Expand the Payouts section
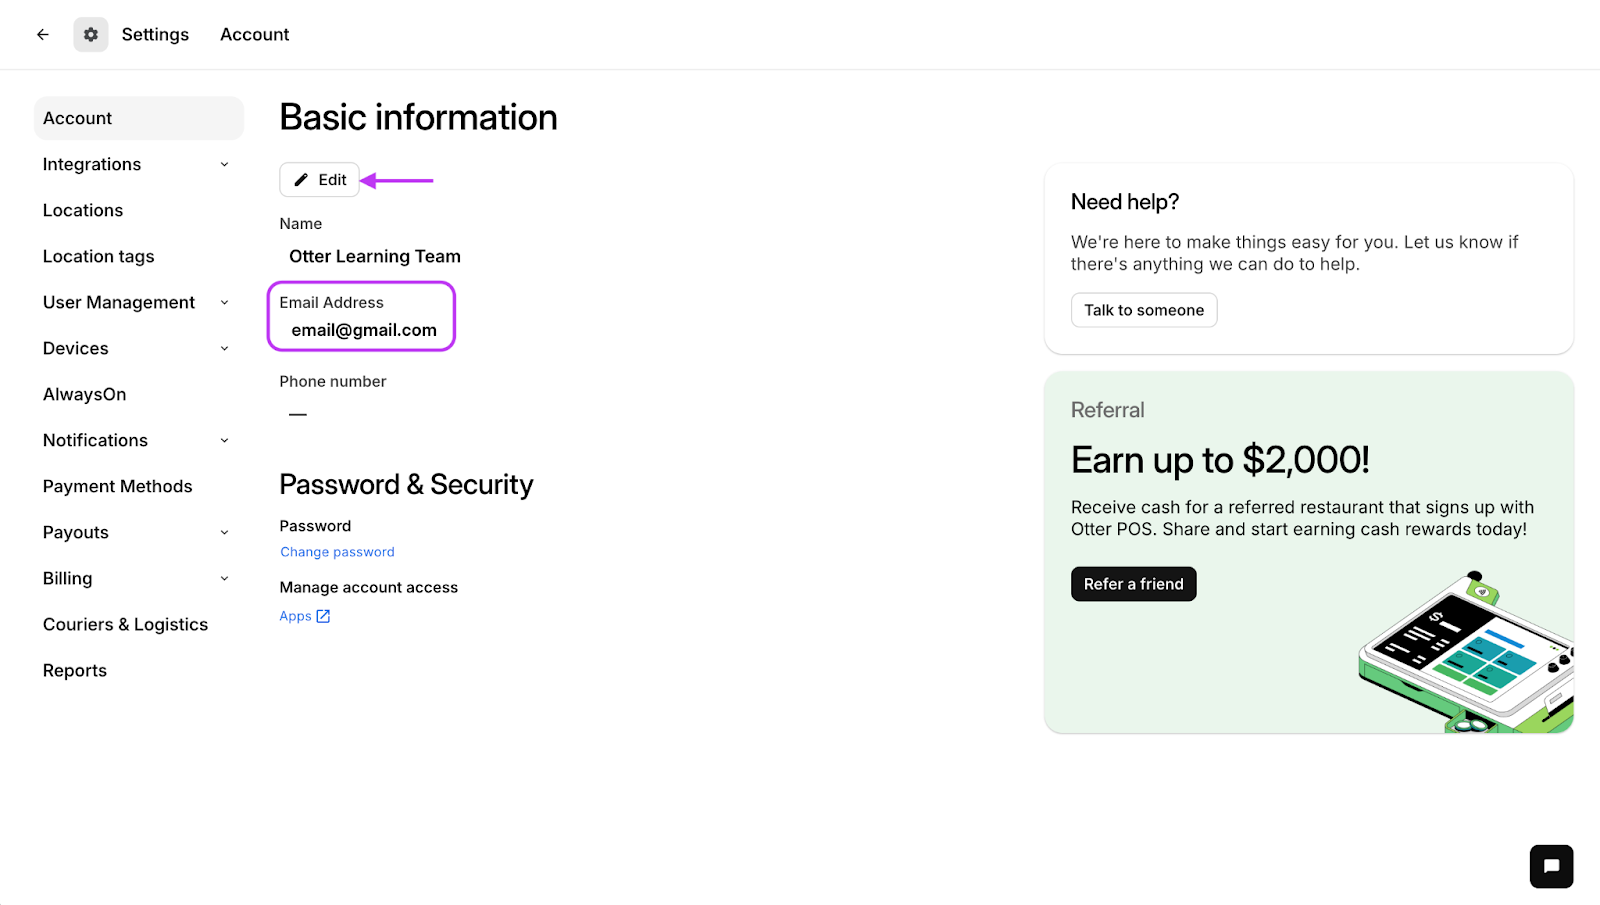 click(x=224, y=532)
